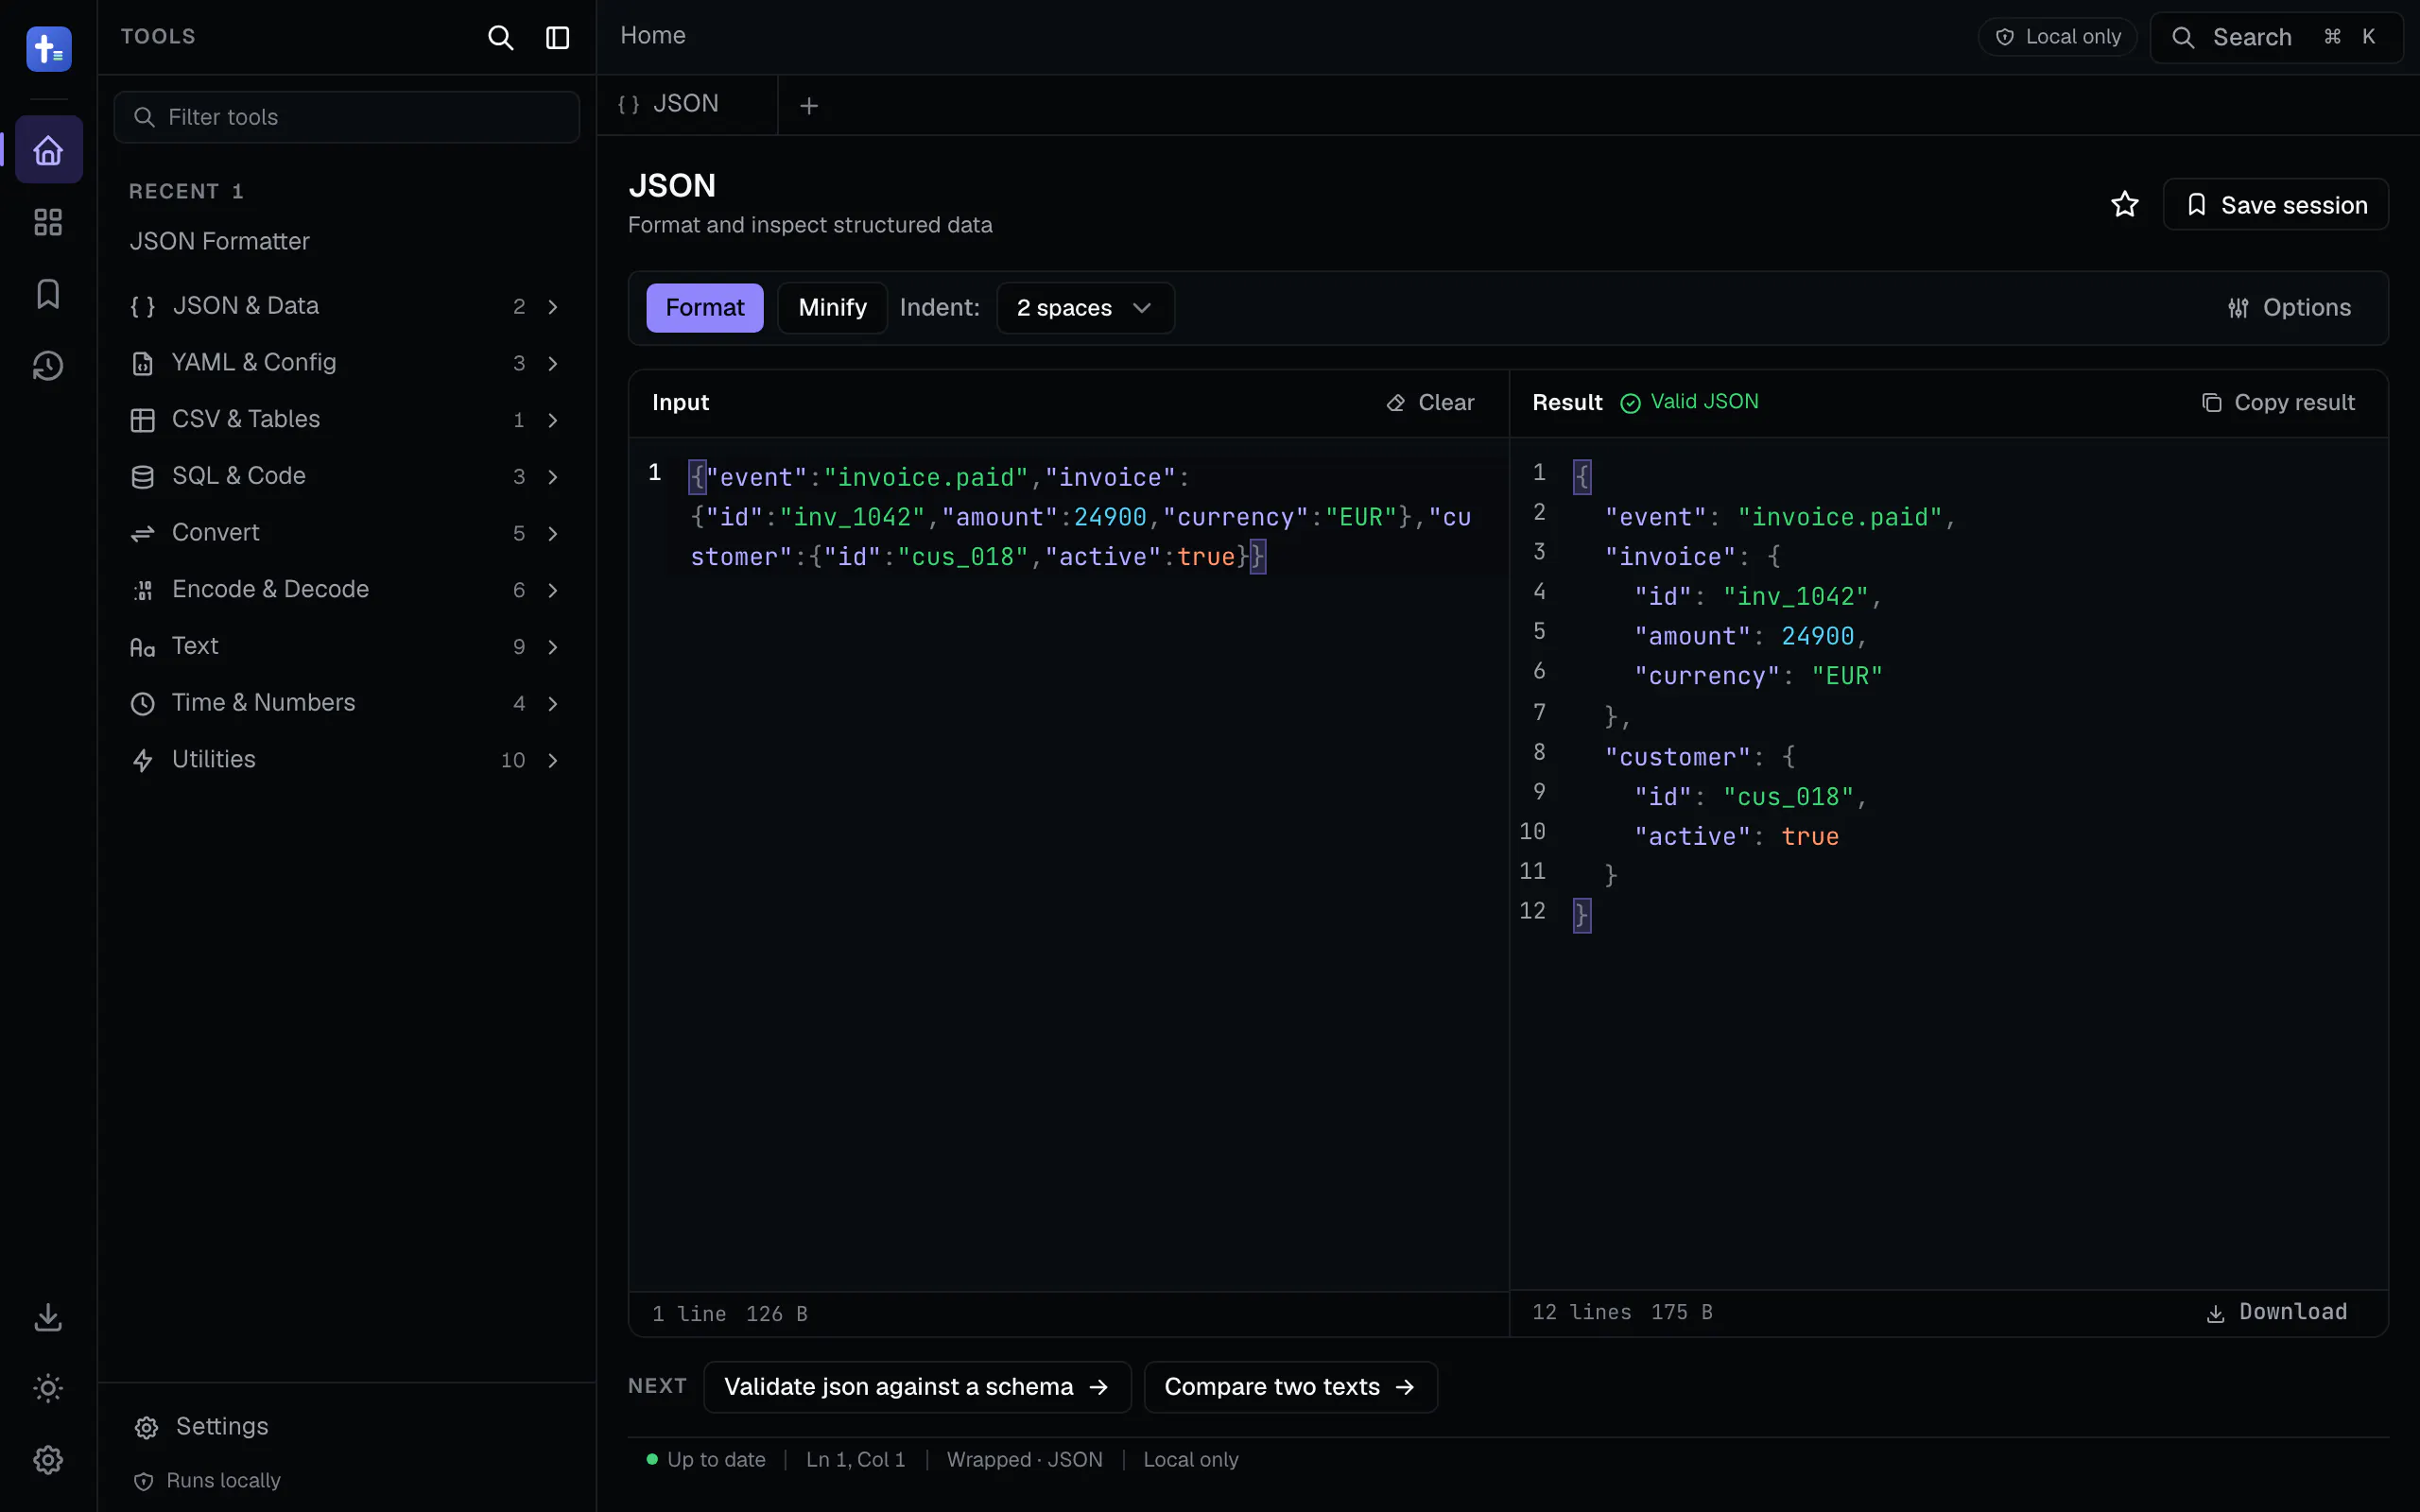Image resolution: width=2420 pixels, height=1512 pixels.
Task: Click the JSON & Data braces icon
Action: (143, 307)
